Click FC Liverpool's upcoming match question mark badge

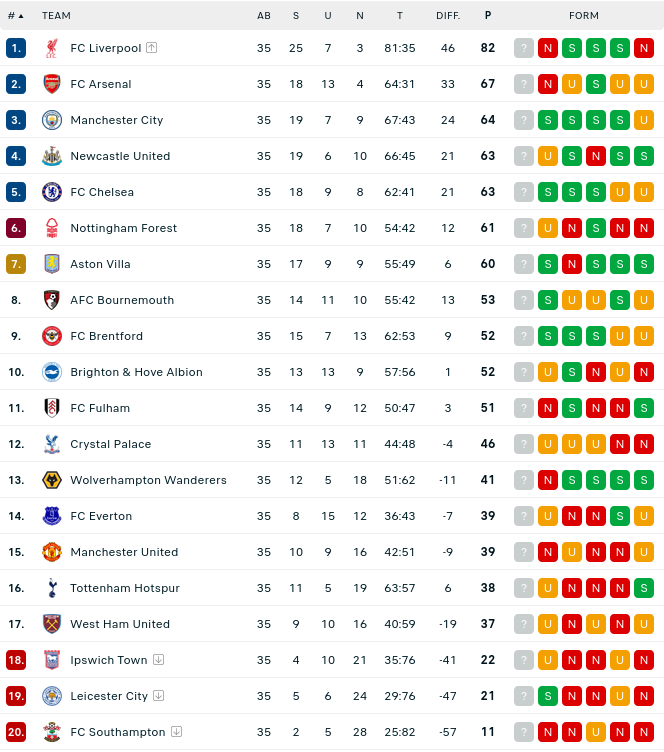point(524,48)
